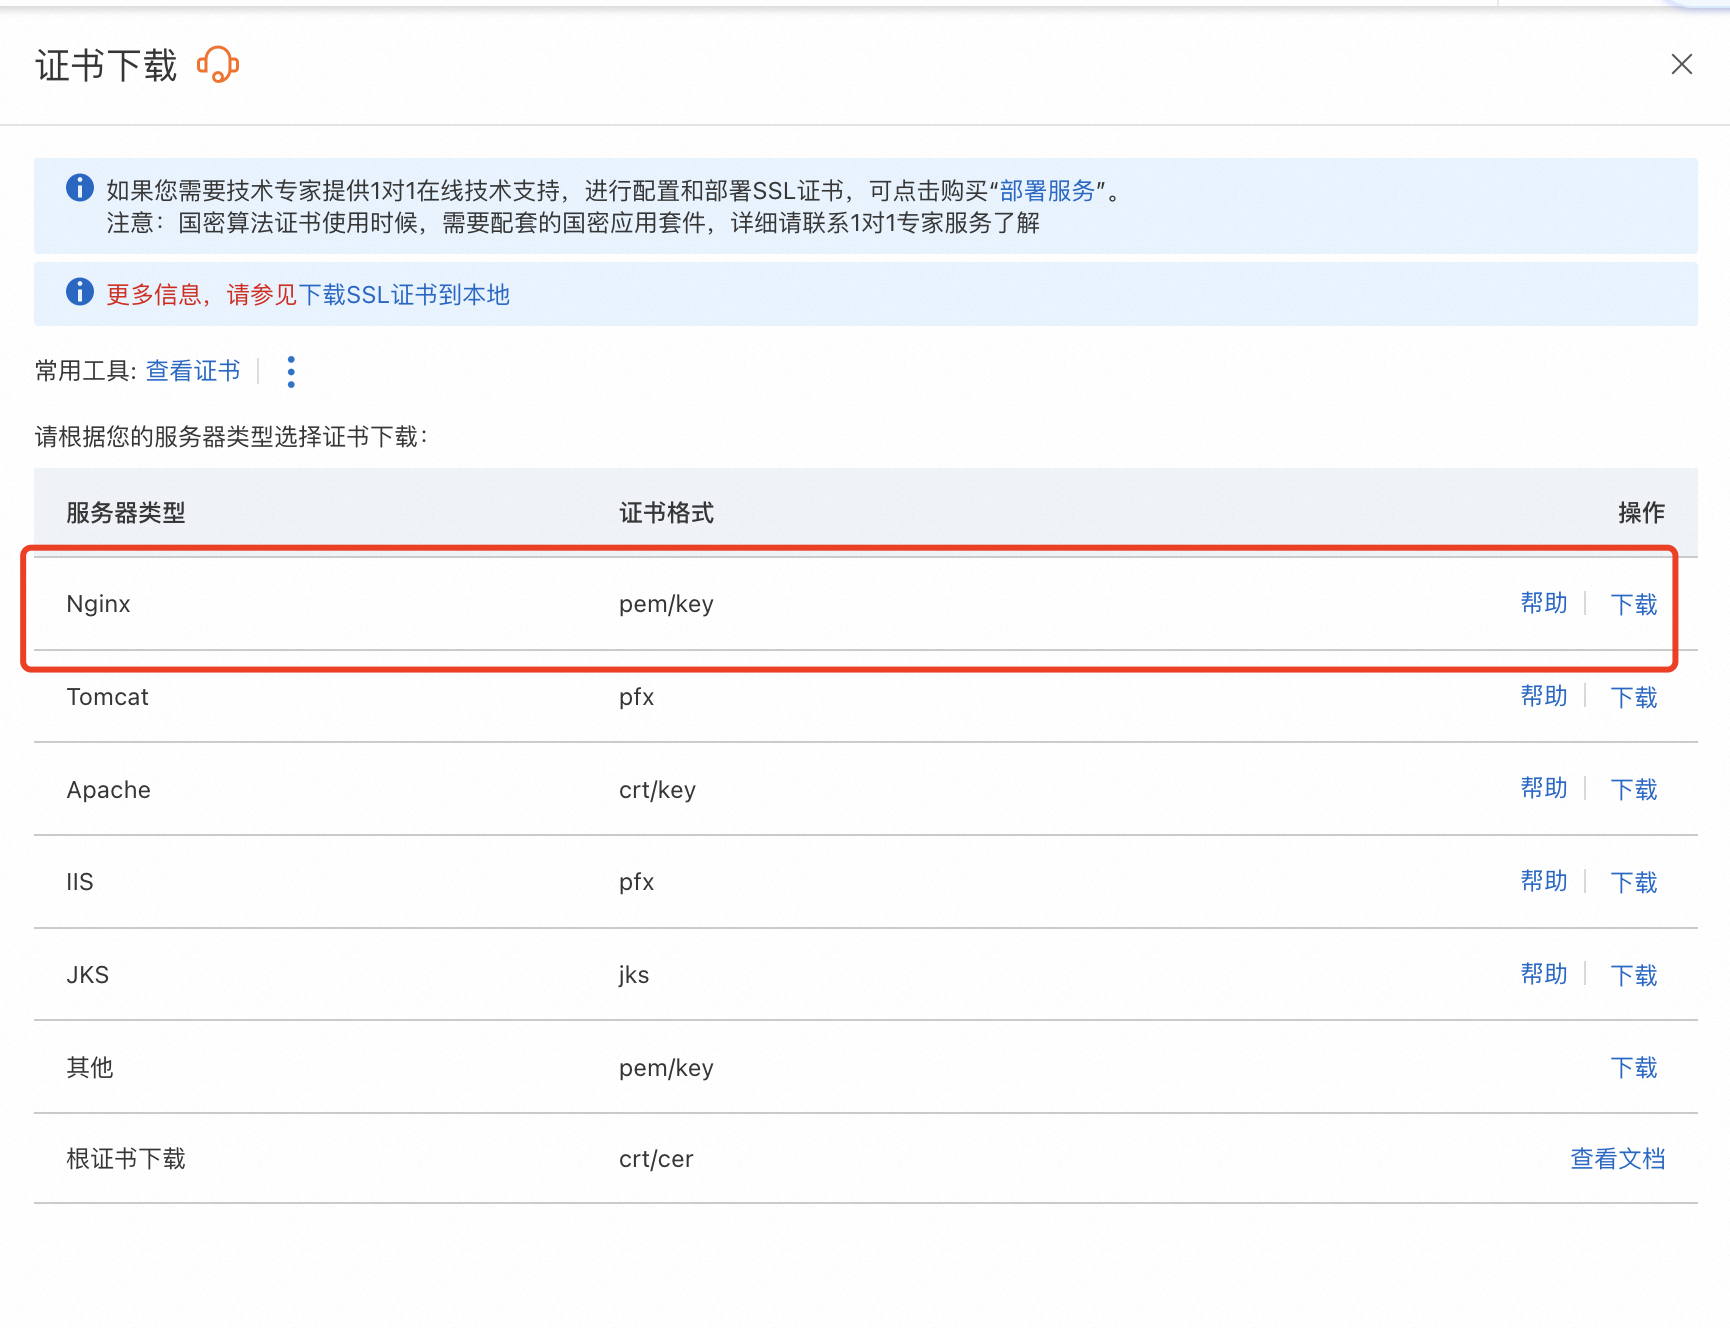Click the crt/key format cell for Apache
The image size is (1730, 1328).
657,790
